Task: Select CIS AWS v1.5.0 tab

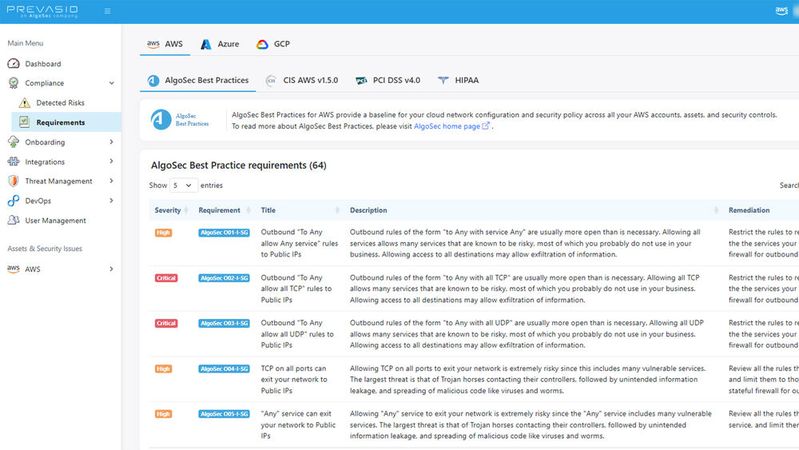Action: (302, 80)
